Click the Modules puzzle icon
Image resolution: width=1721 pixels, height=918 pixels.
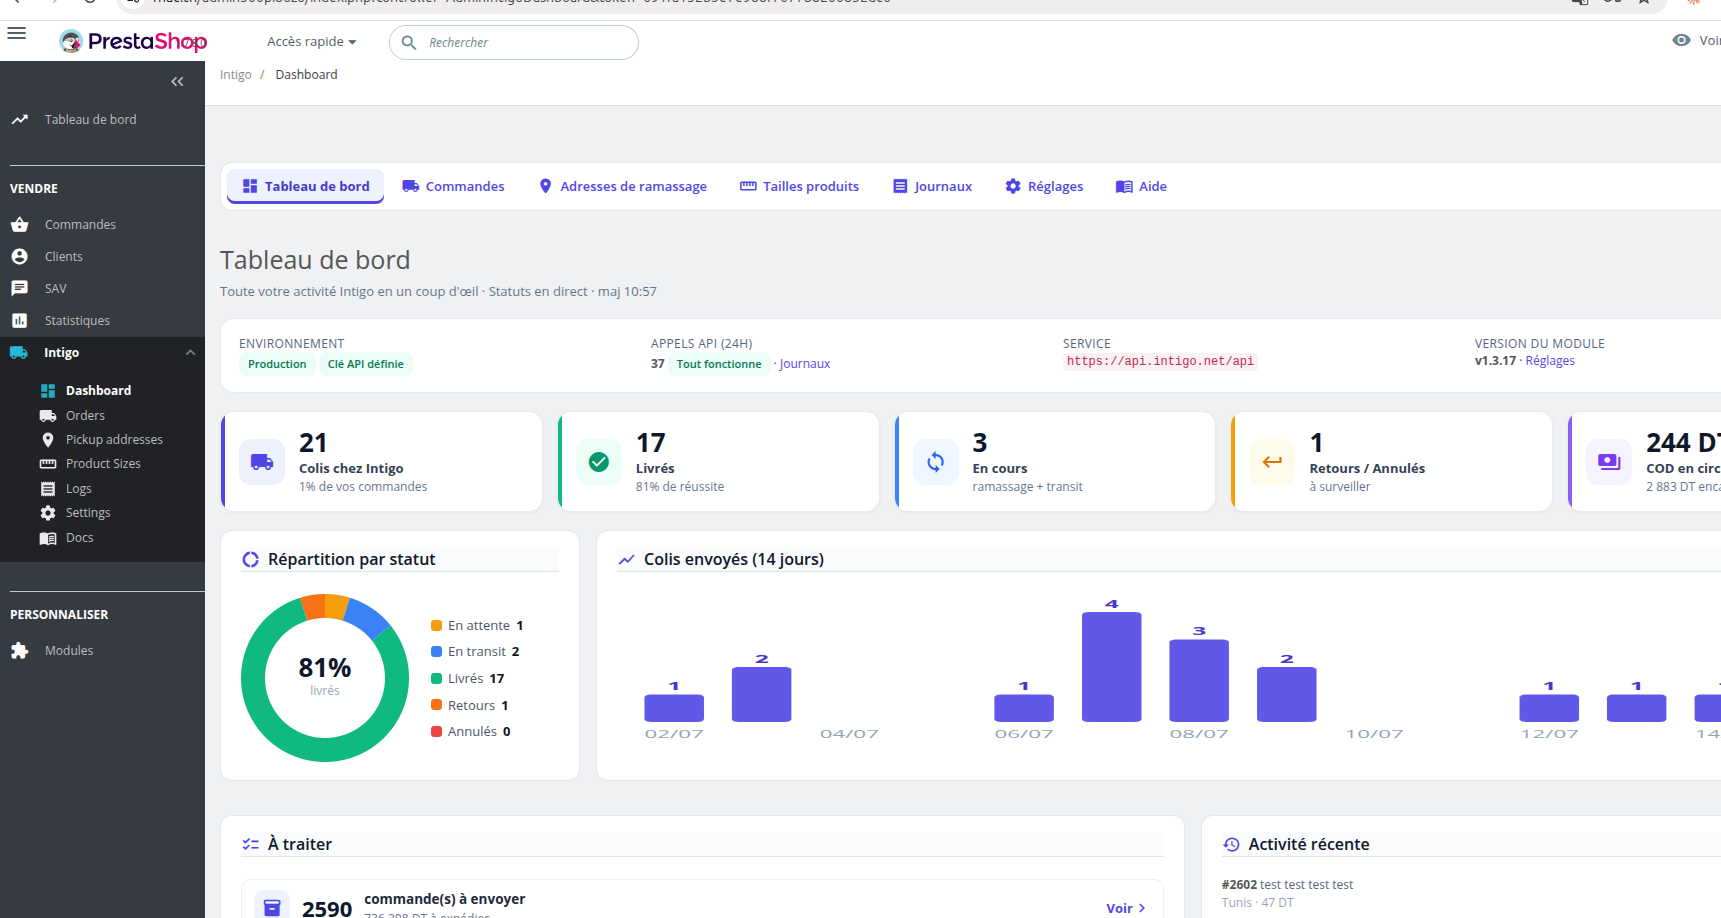19,650
